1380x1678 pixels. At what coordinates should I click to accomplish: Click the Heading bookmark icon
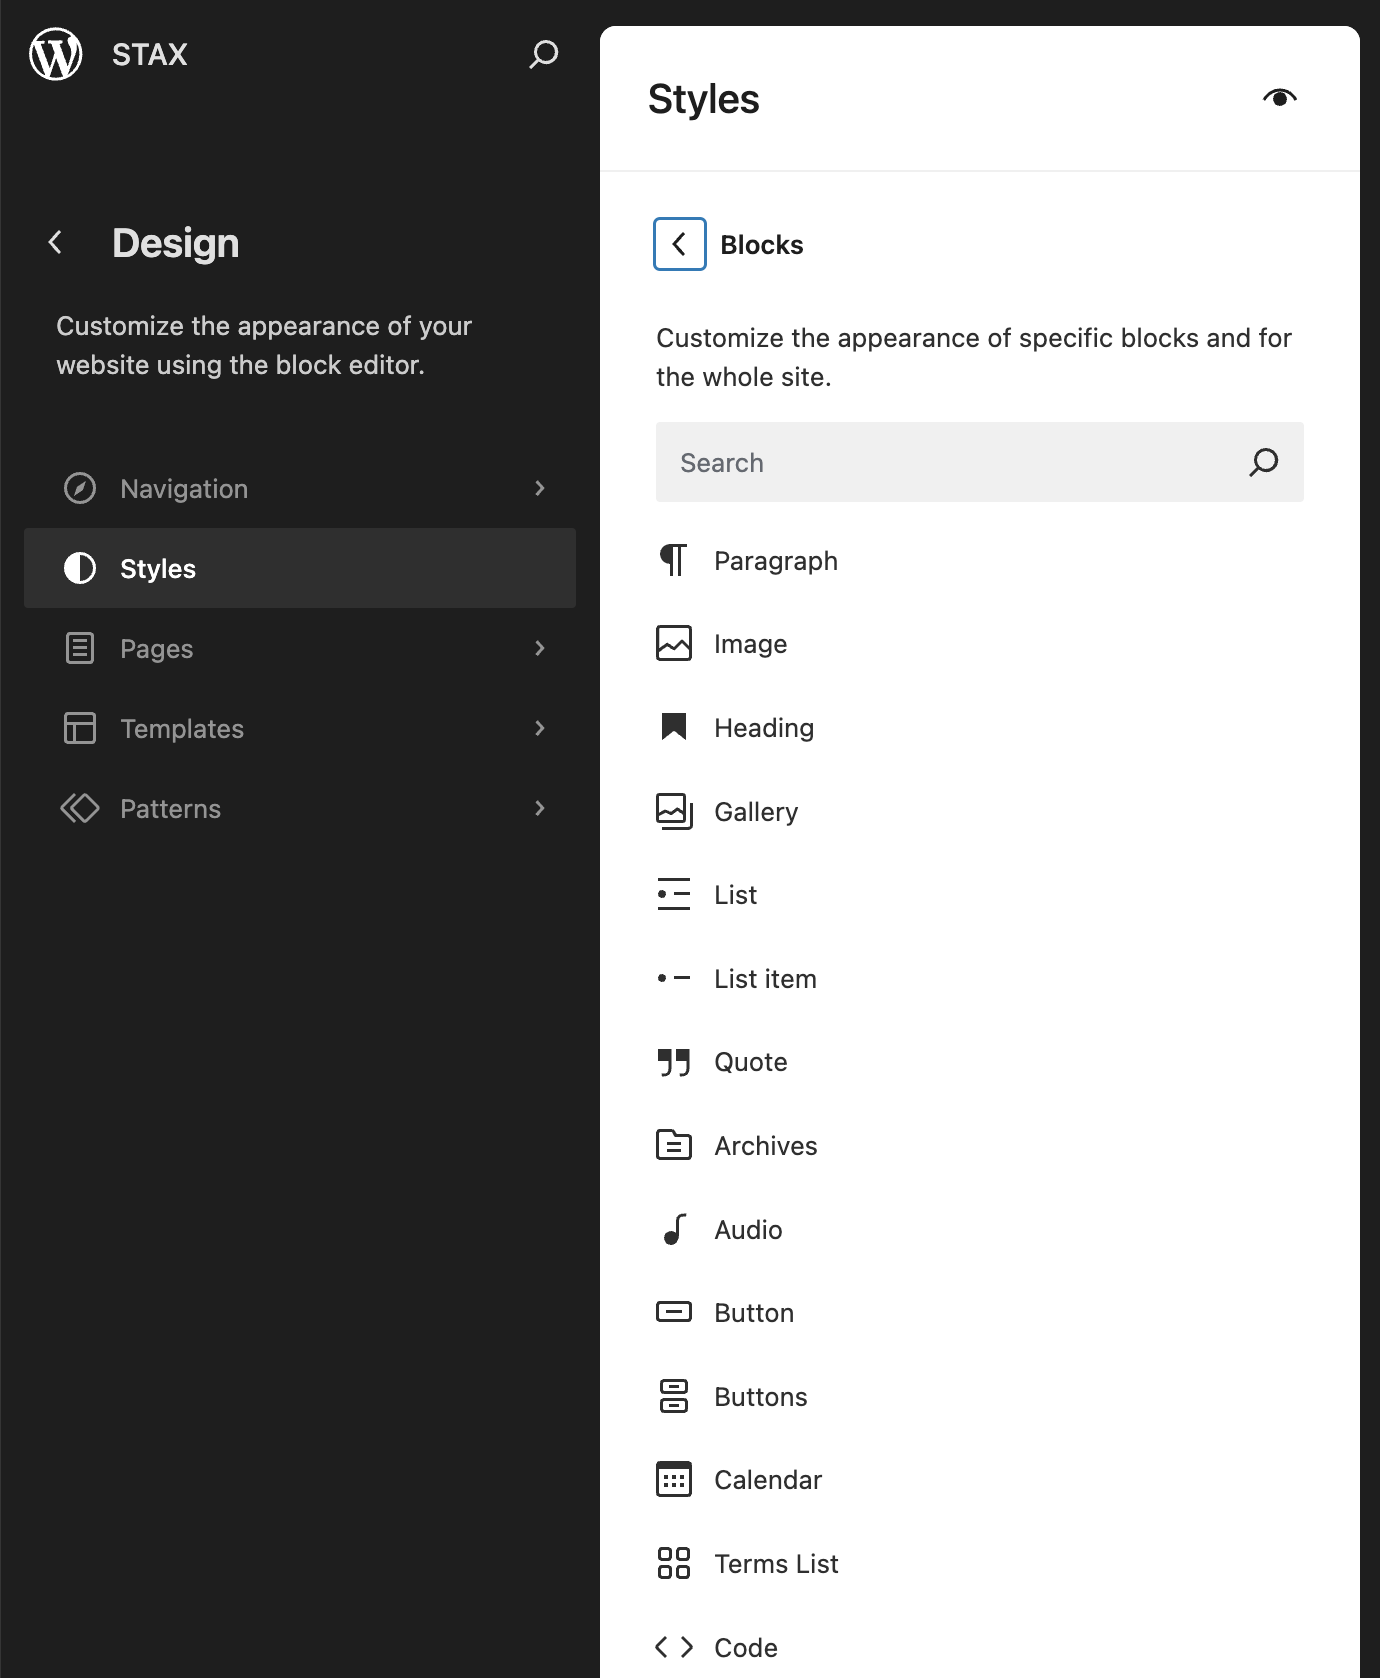tap(674, 727)
